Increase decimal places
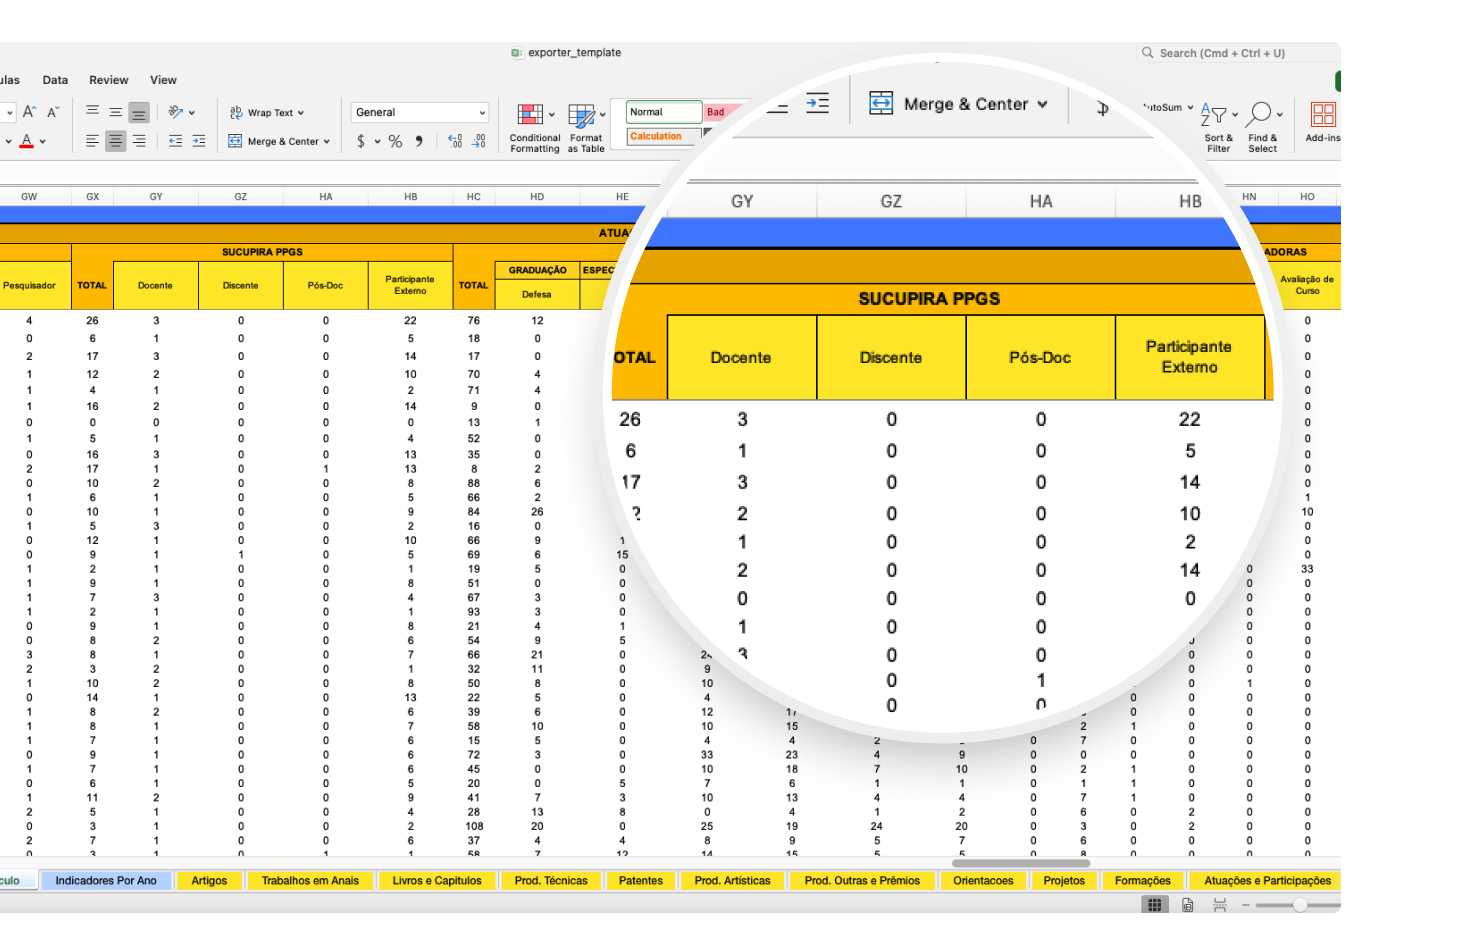This screenshot has height=942, width=1475. 455,142
